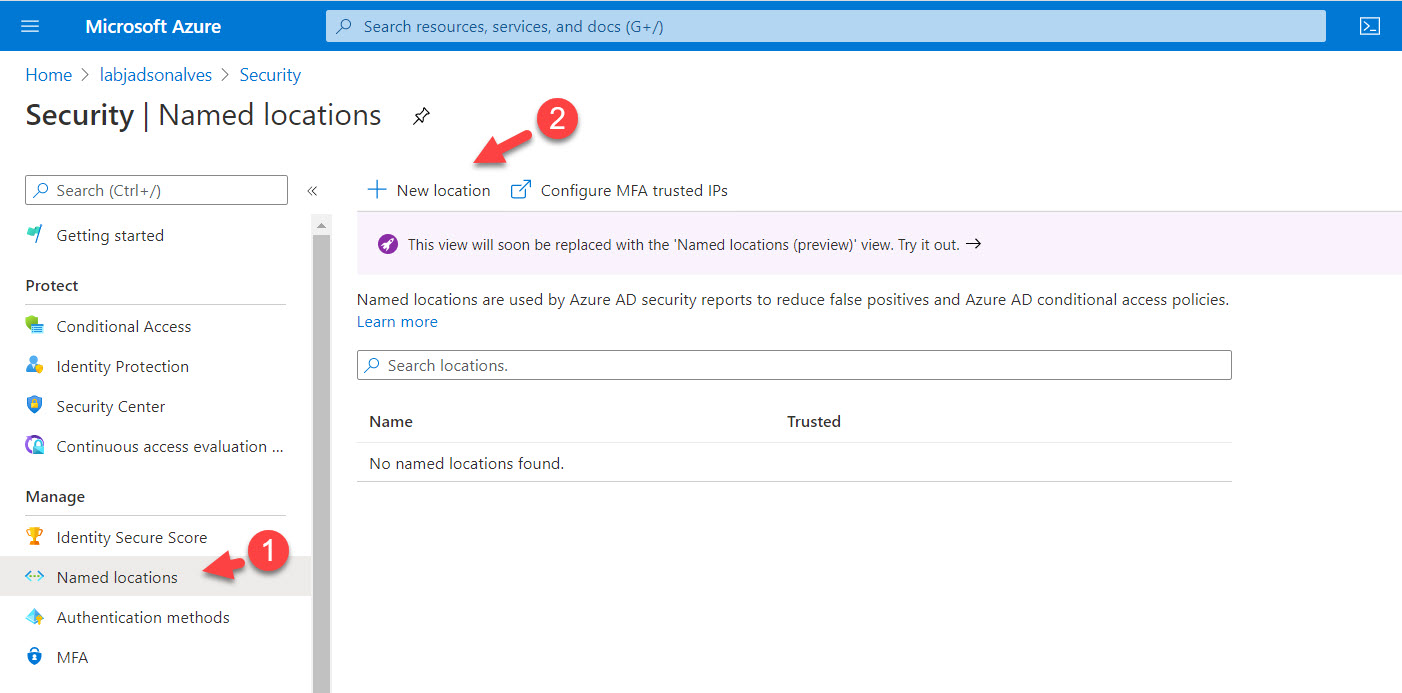Click the Authentication methods icon
This screenshot has width=1402, height=693.
[36, 617]
